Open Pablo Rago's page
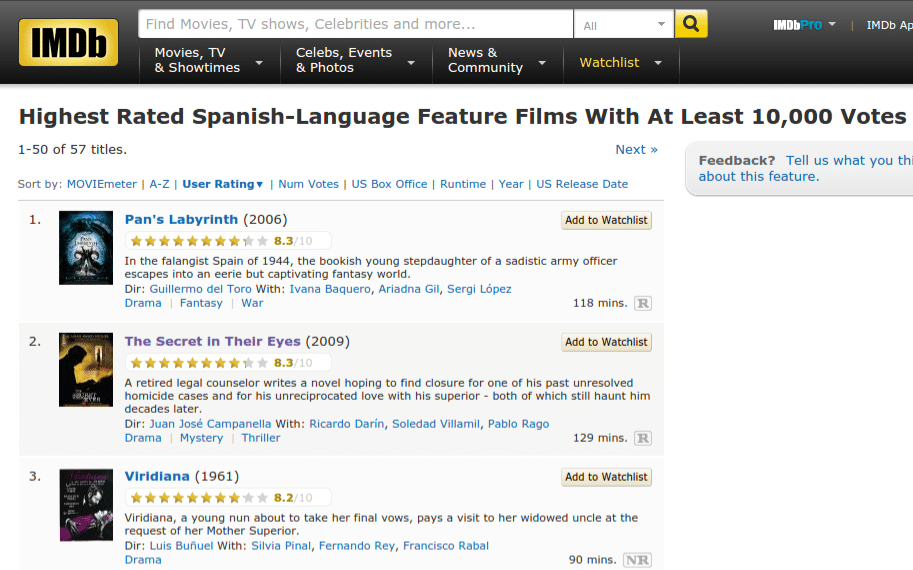Viewport: 913px width, 570px height. tap(518, 424)
